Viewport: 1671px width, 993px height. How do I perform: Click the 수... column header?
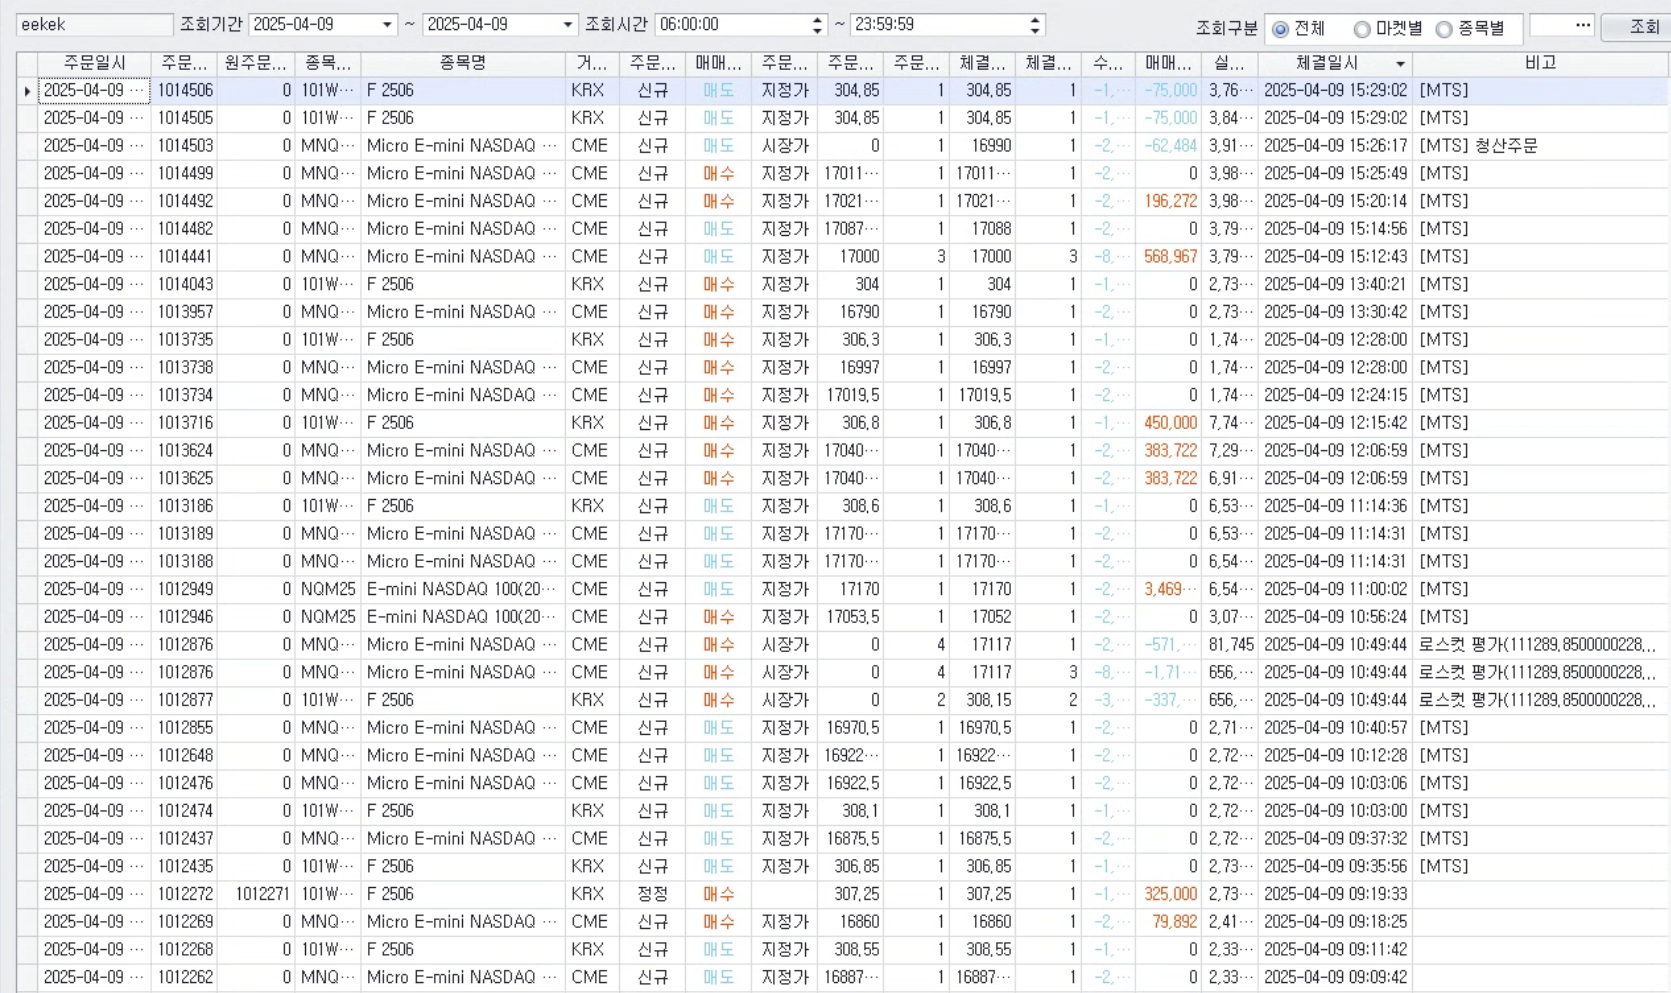pos(1108,63)
